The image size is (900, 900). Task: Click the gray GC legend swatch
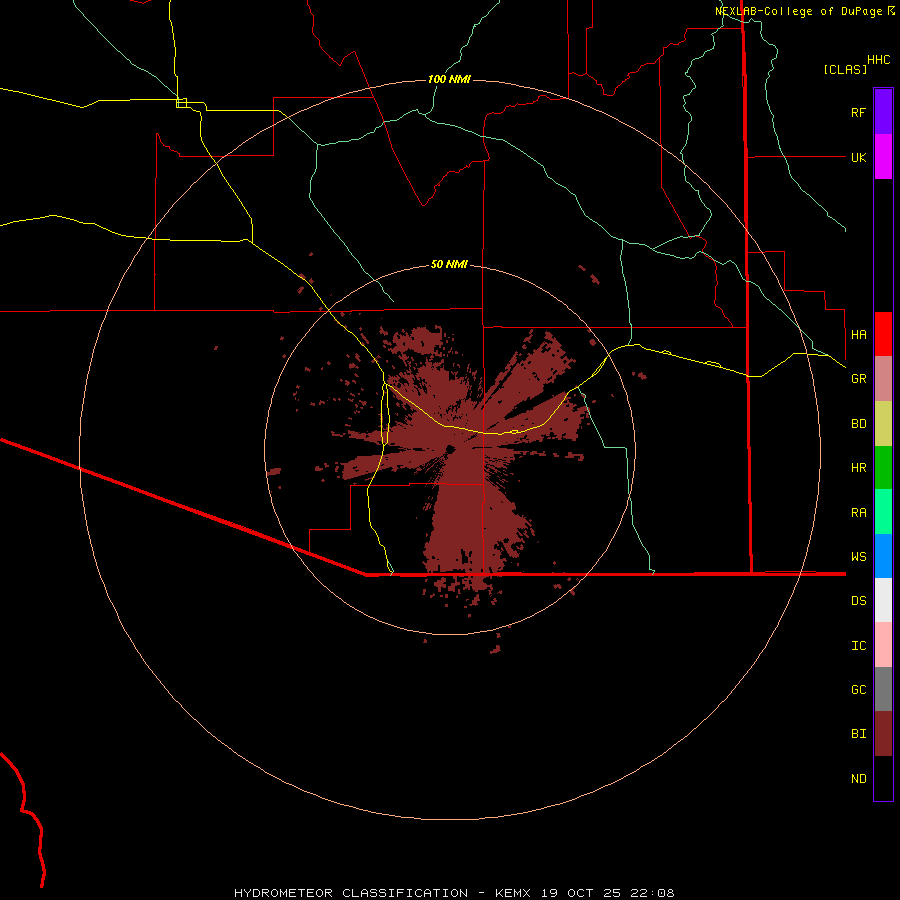pos(883,689)
